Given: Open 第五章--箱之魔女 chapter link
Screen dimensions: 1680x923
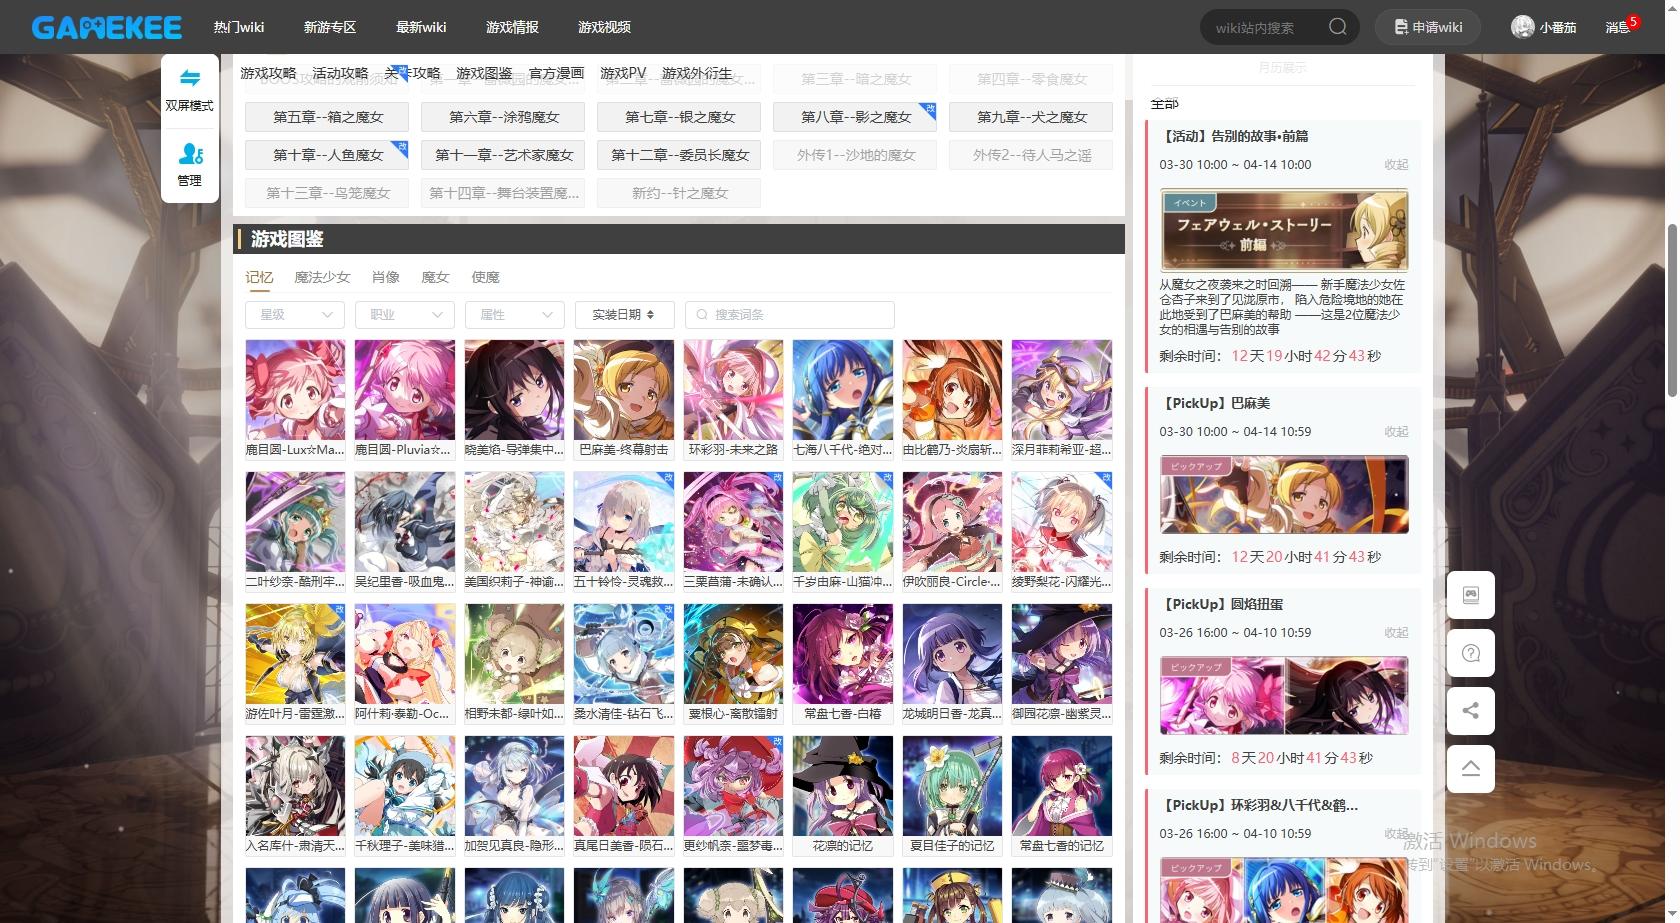Looking at the screenshot, I should tap(328, 117).
